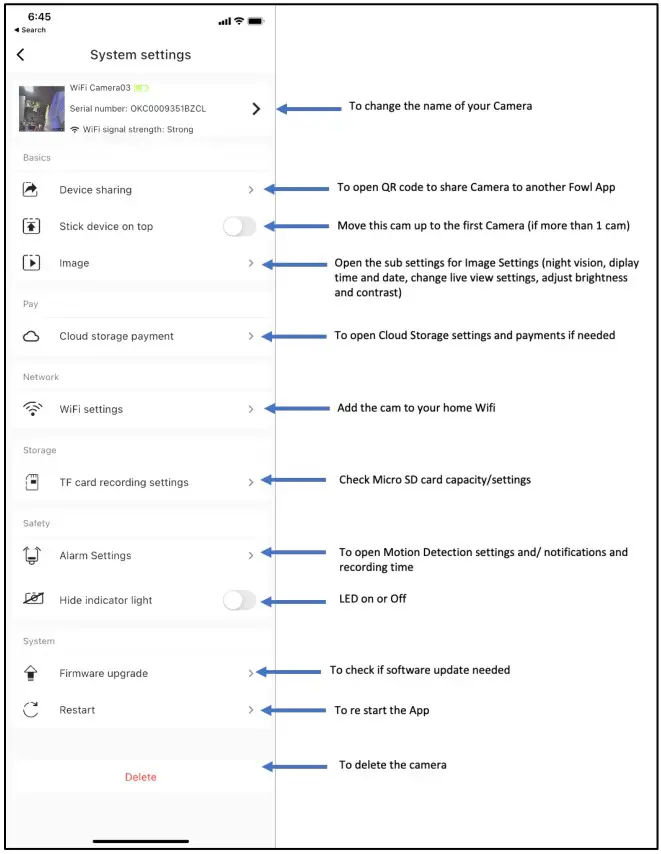Open TF card recording settings entry

[x=123, y=482]
